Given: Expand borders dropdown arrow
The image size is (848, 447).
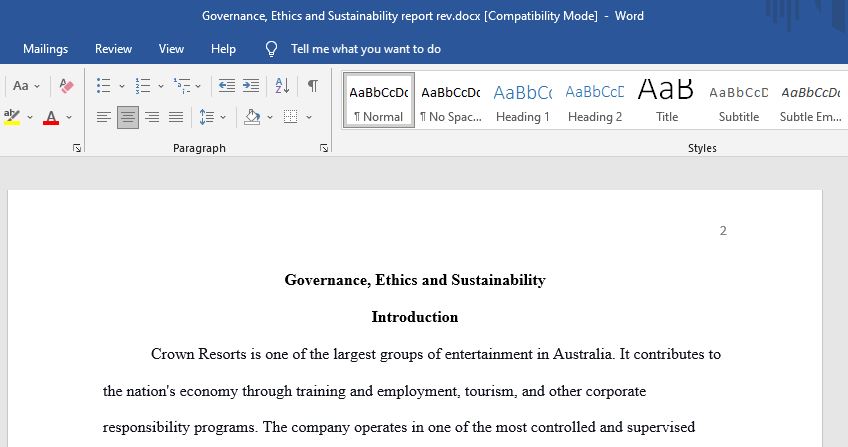Looking at the screenshot, I should [x=309, y=117].
